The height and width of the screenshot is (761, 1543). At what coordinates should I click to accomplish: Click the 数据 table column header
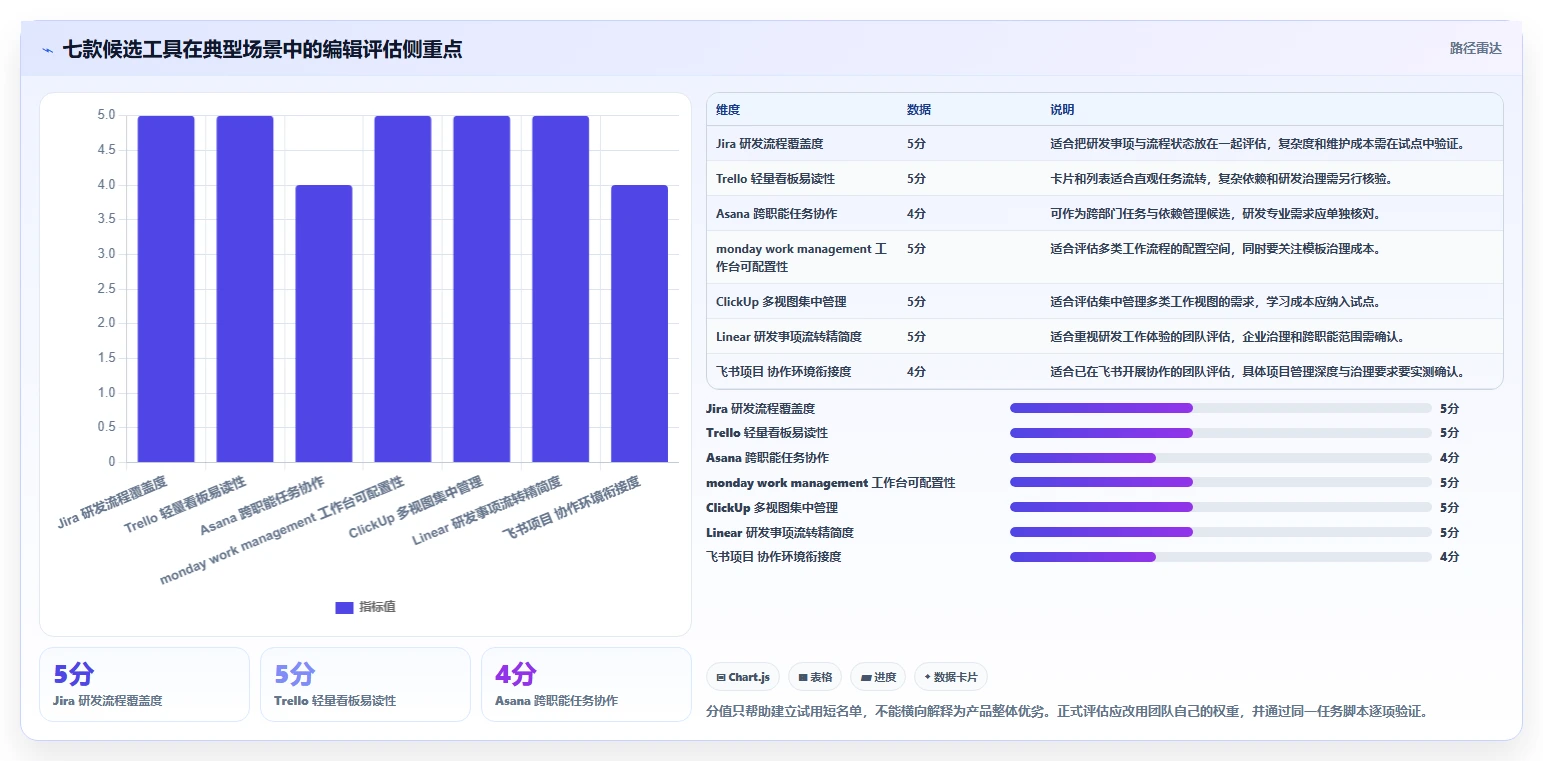pyautogui.click(x=919, y=110)
